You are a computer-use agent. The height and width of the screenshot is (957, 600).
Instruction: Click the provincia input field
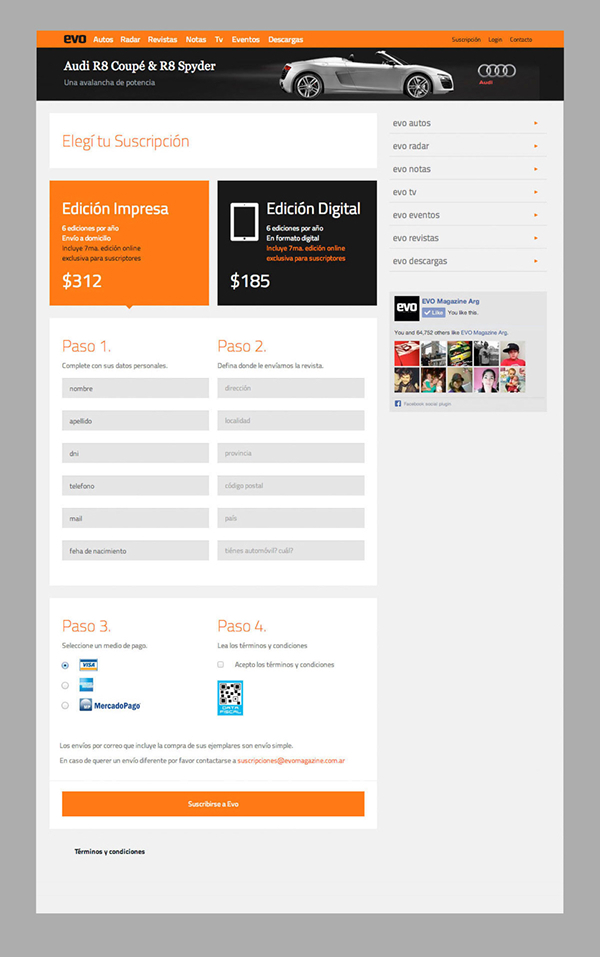click(291, 453)
